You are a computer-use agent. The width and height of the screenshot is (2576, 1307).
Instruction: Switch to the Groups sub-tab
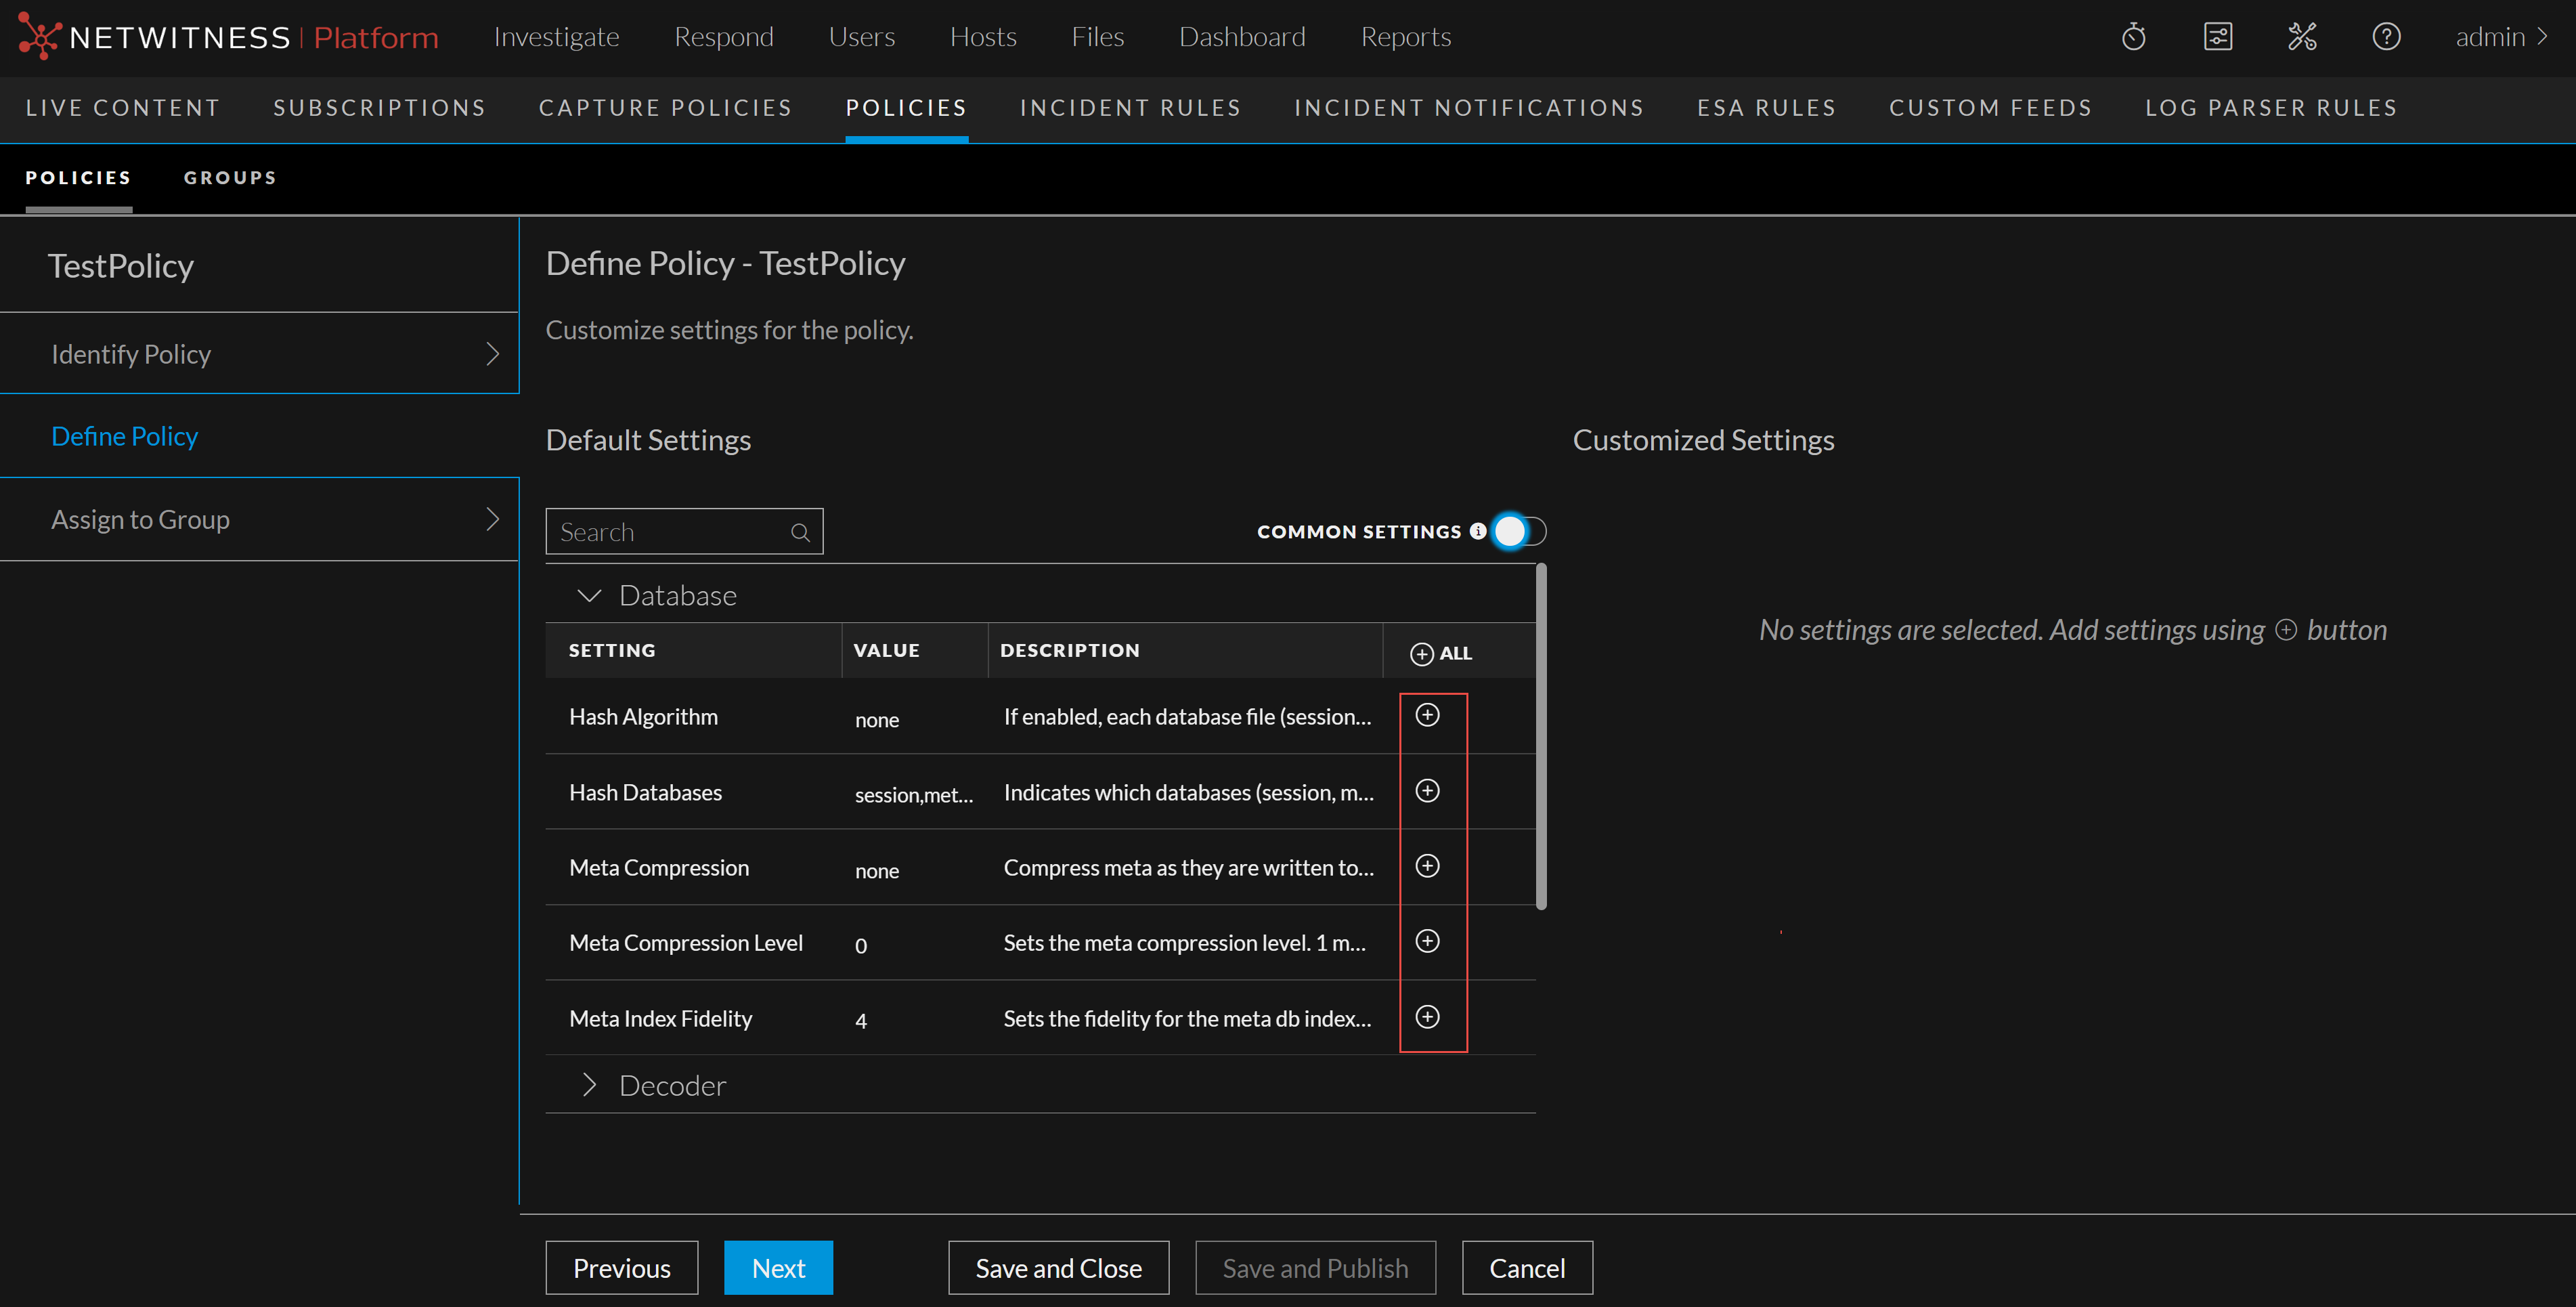tap(230, 178)
